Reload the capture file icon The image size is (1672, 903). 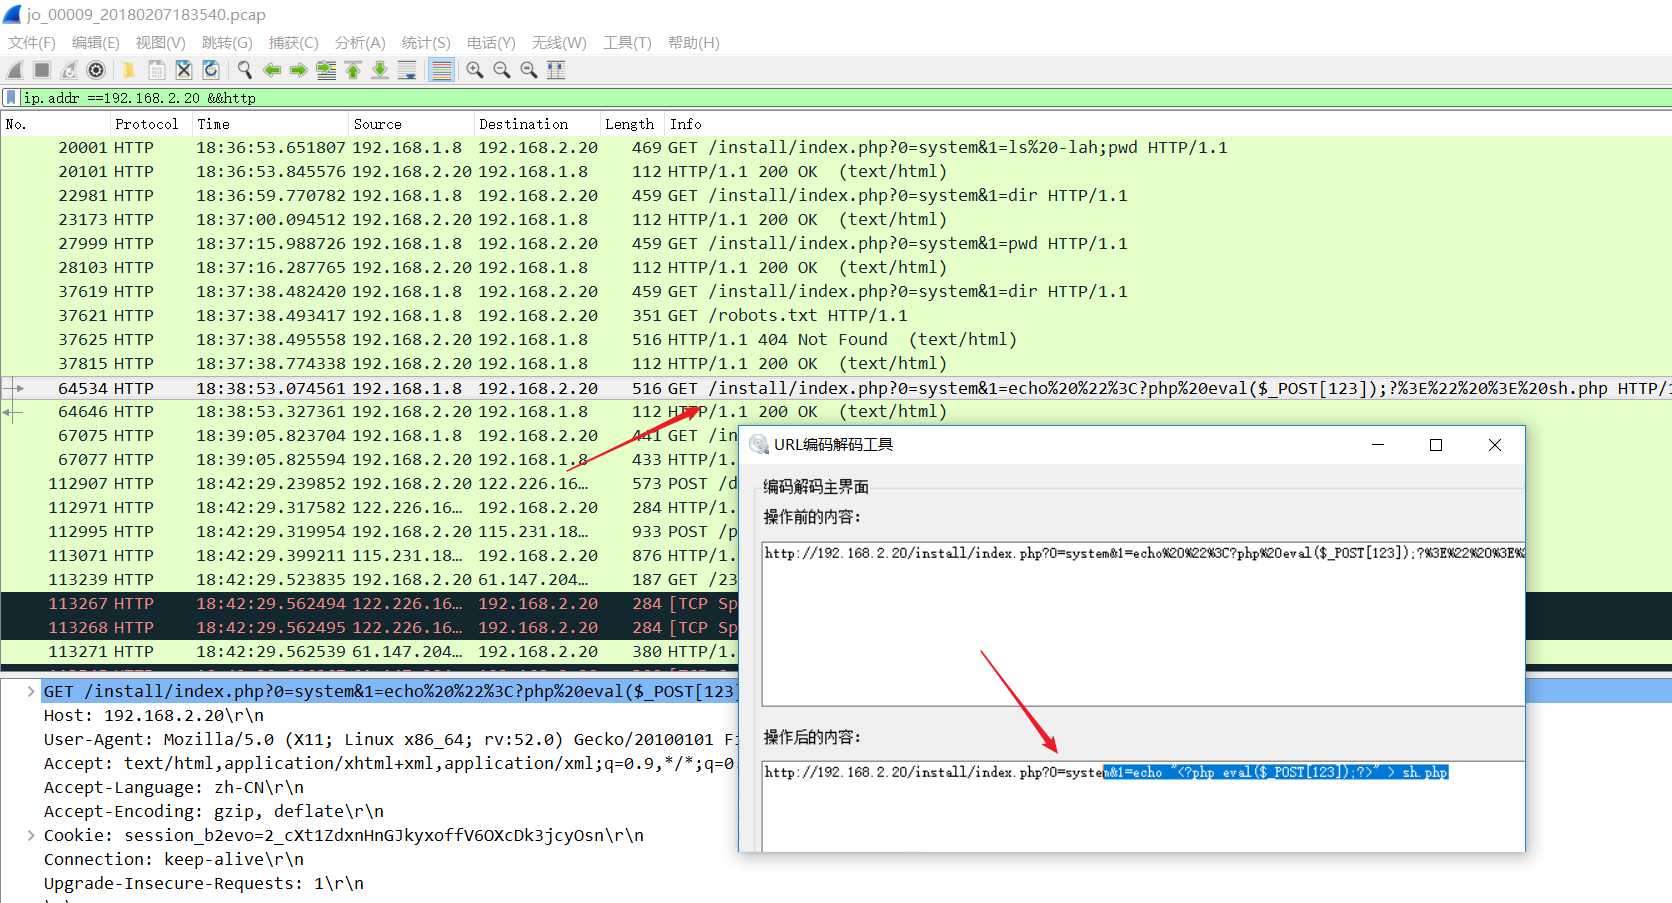coord(210,70)
